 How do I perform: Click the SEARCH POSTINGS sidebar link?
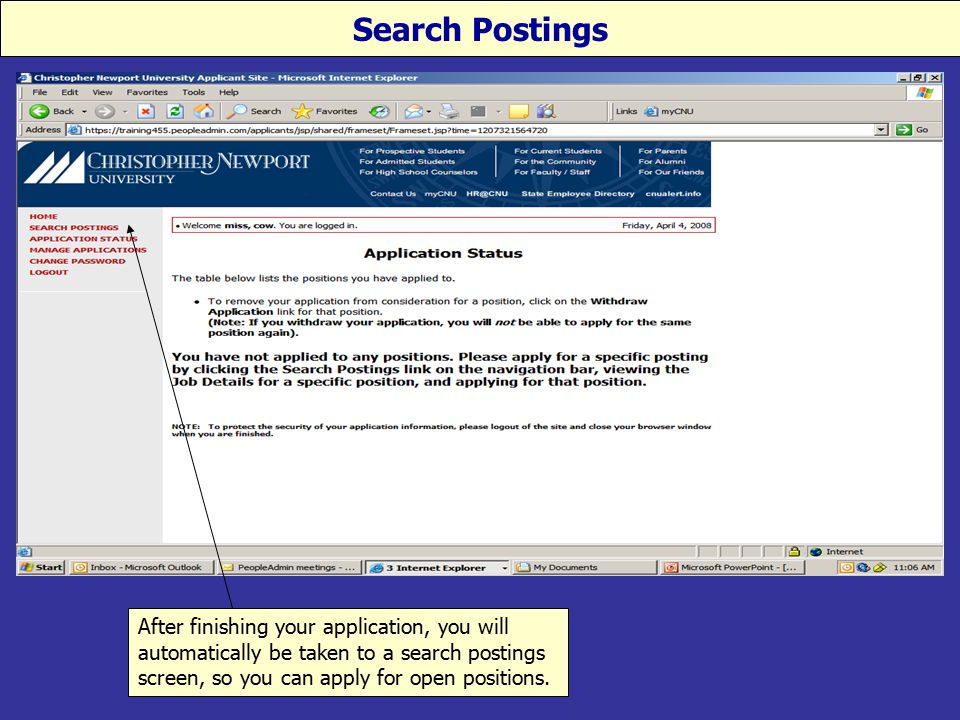tap(74, 228)
